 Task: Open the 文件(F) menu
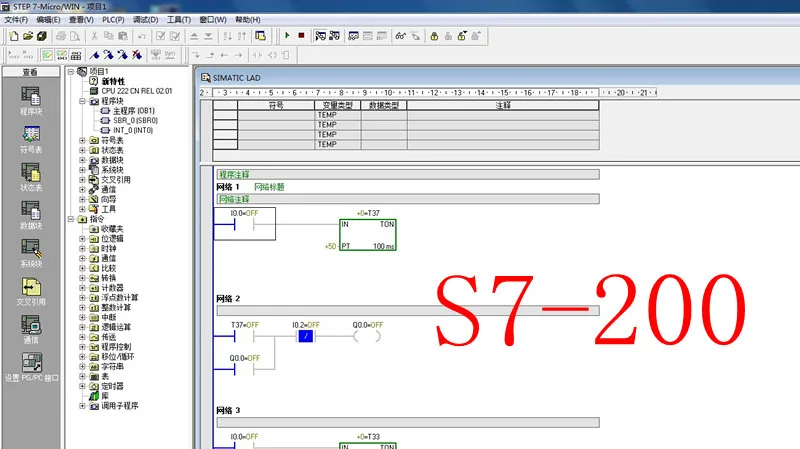16,19
